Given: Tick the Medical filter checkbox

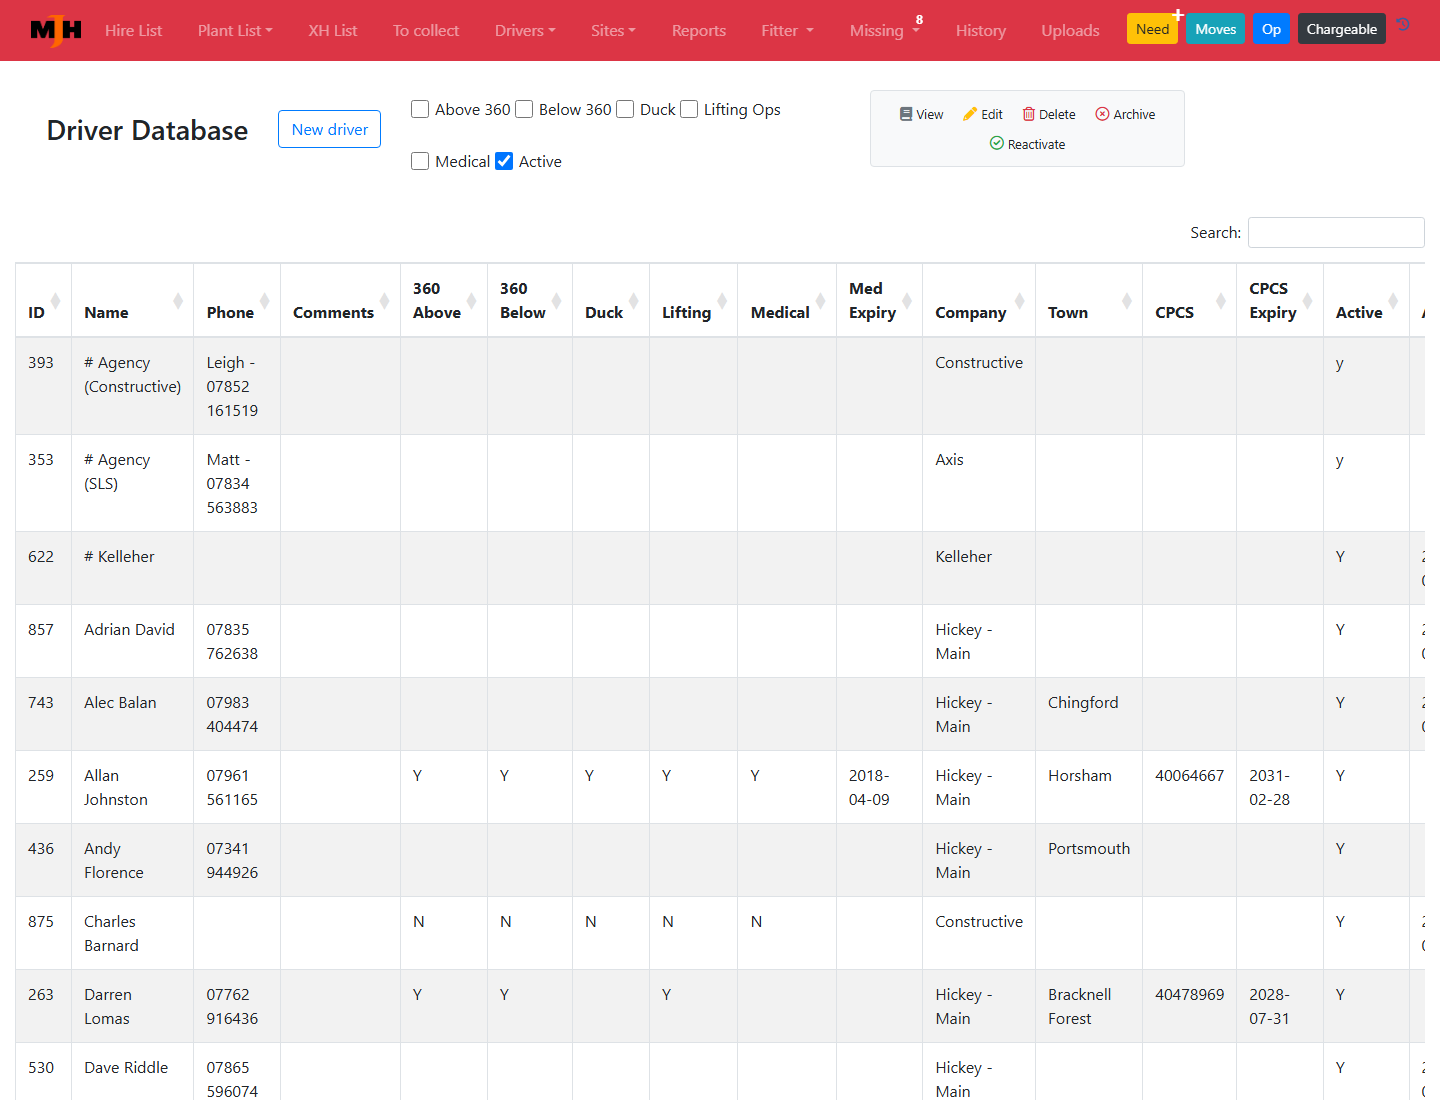Looking at the screenshot, I should click(420, 161).
